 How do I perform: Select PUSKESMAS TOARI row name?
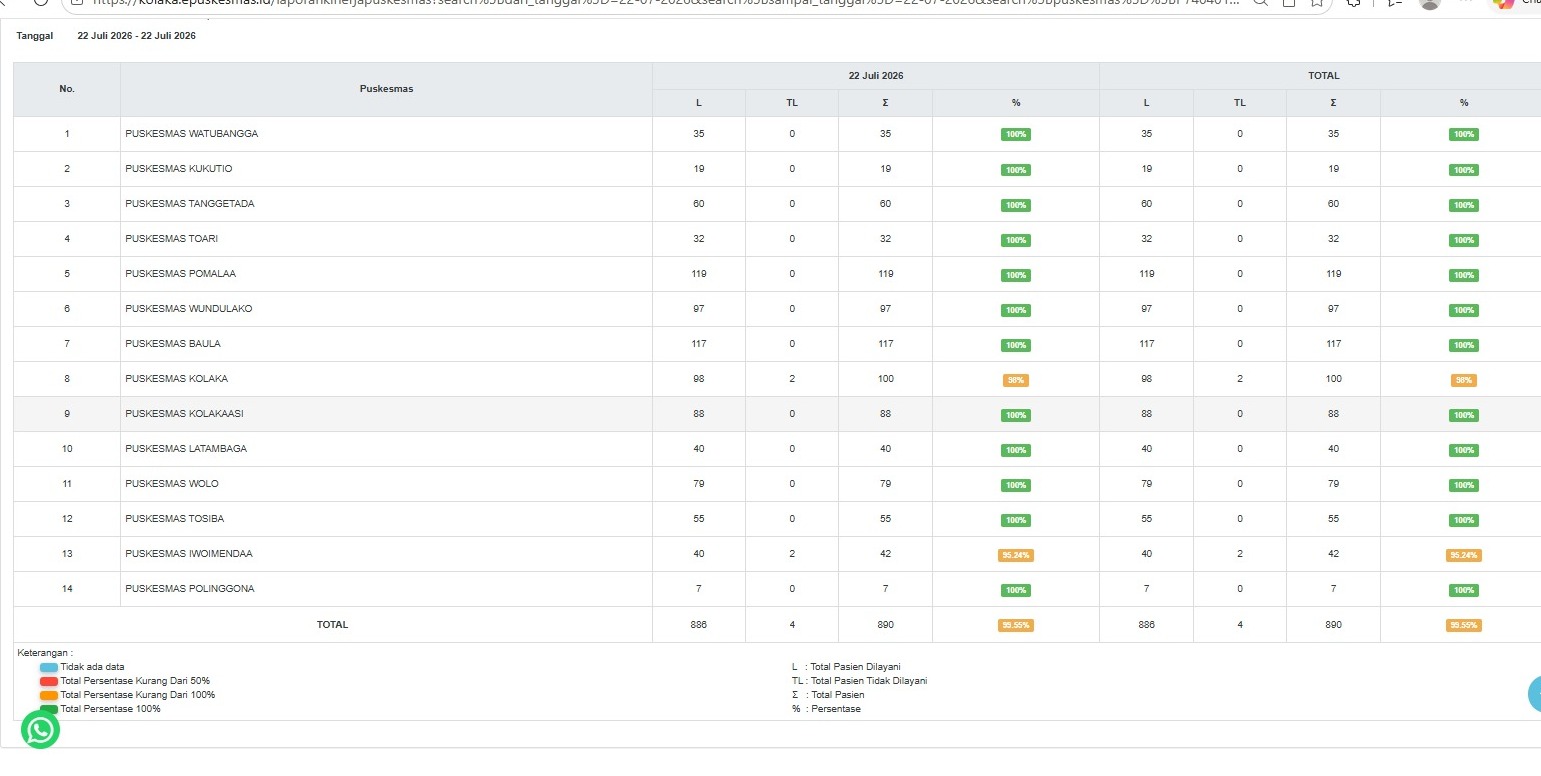172,239
